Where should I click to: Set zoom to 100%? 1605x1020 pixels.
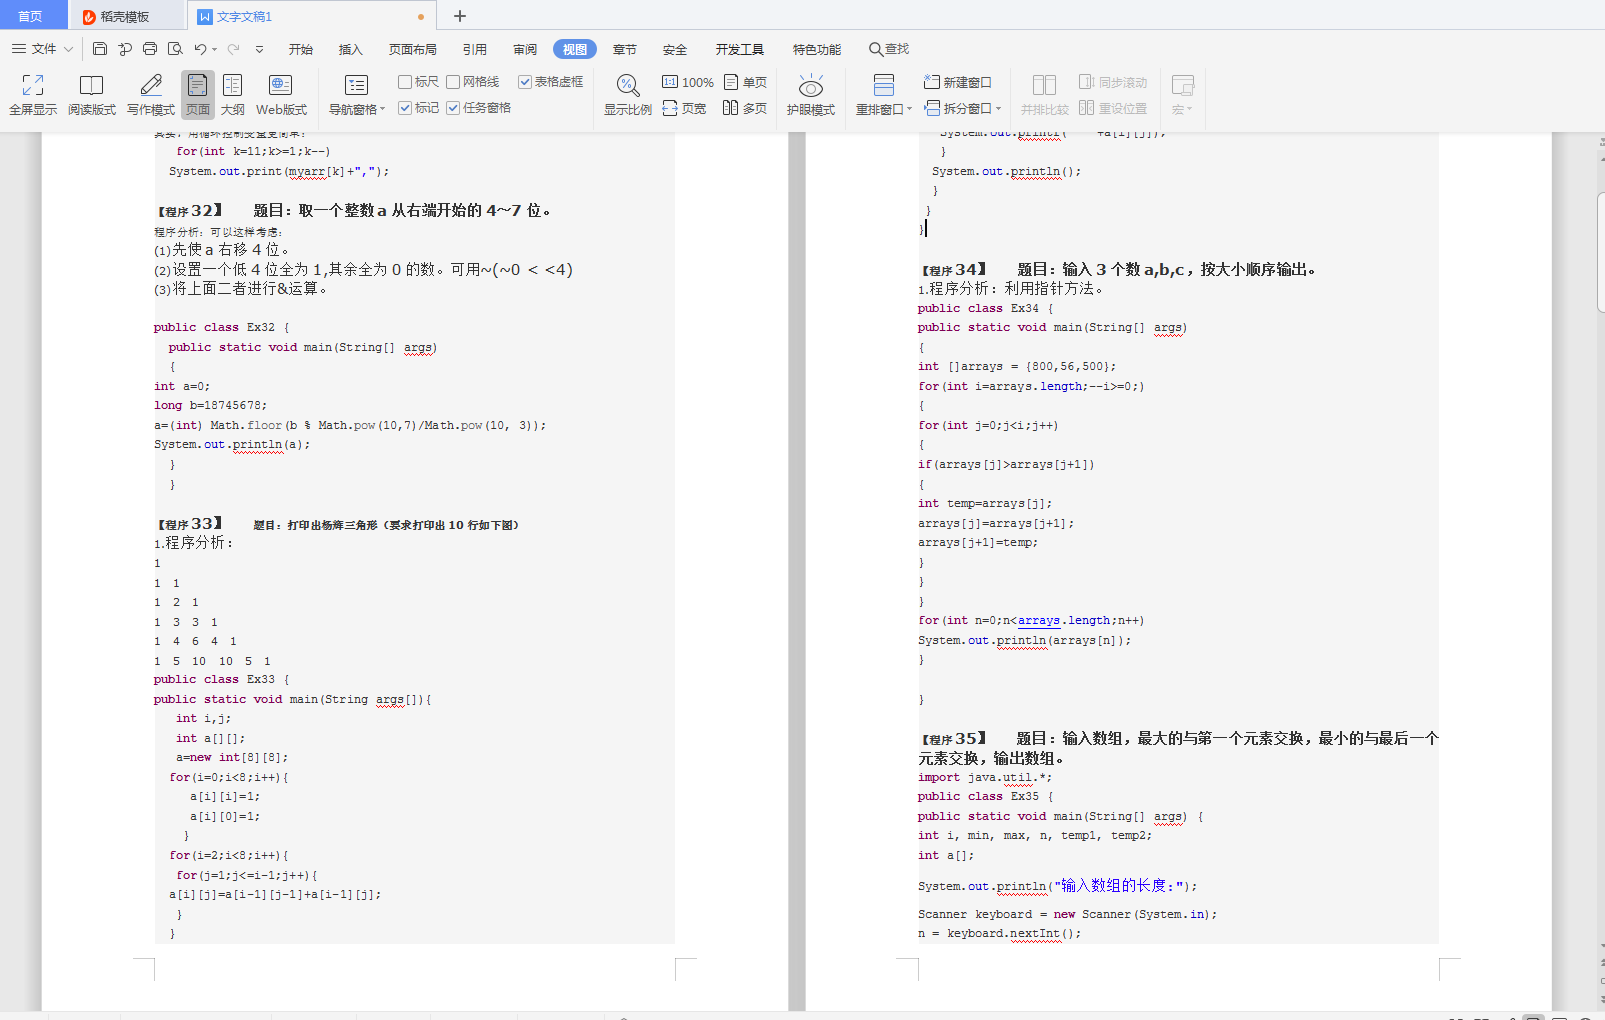point(688,82)
